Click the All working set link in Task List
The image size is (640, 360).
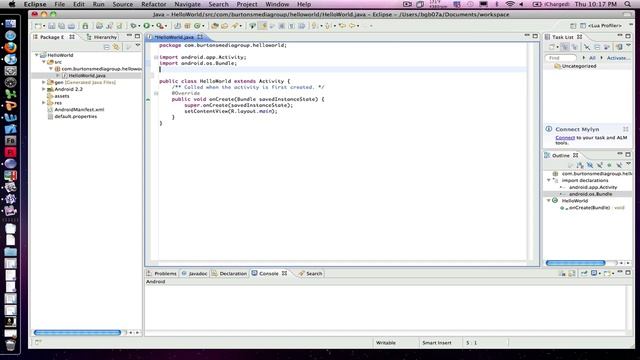(x=592, y=58)
